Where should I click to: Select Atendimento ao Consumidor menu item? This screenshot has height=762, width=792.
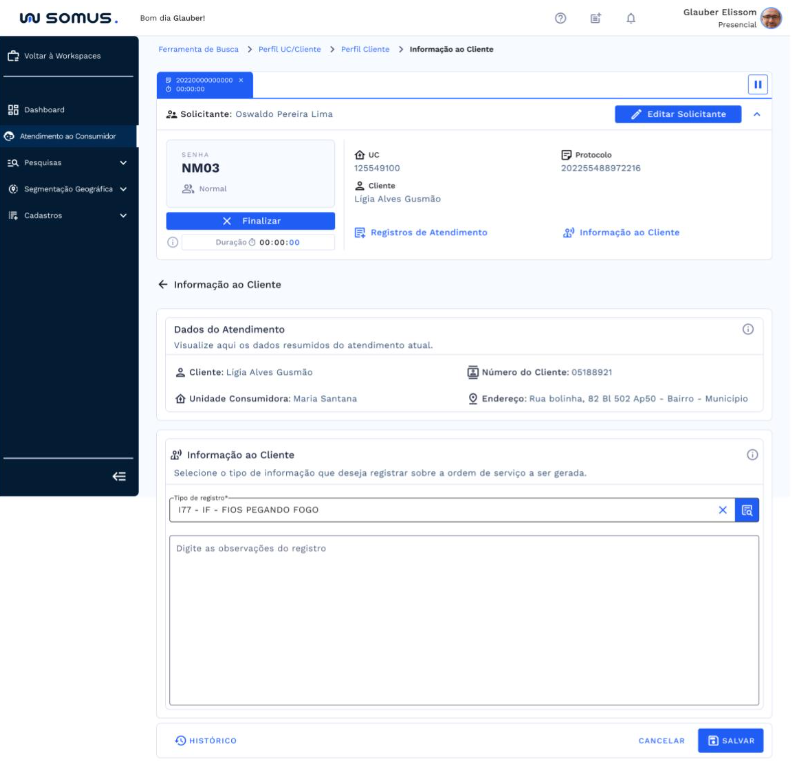click(x=67, y=136)
